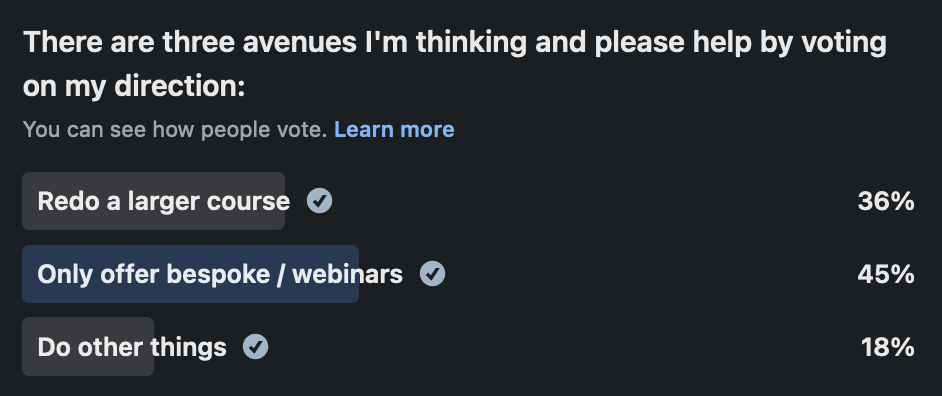Click the 45% result value
This screenshot has width=942, height=396.
[x=886, y=274]
